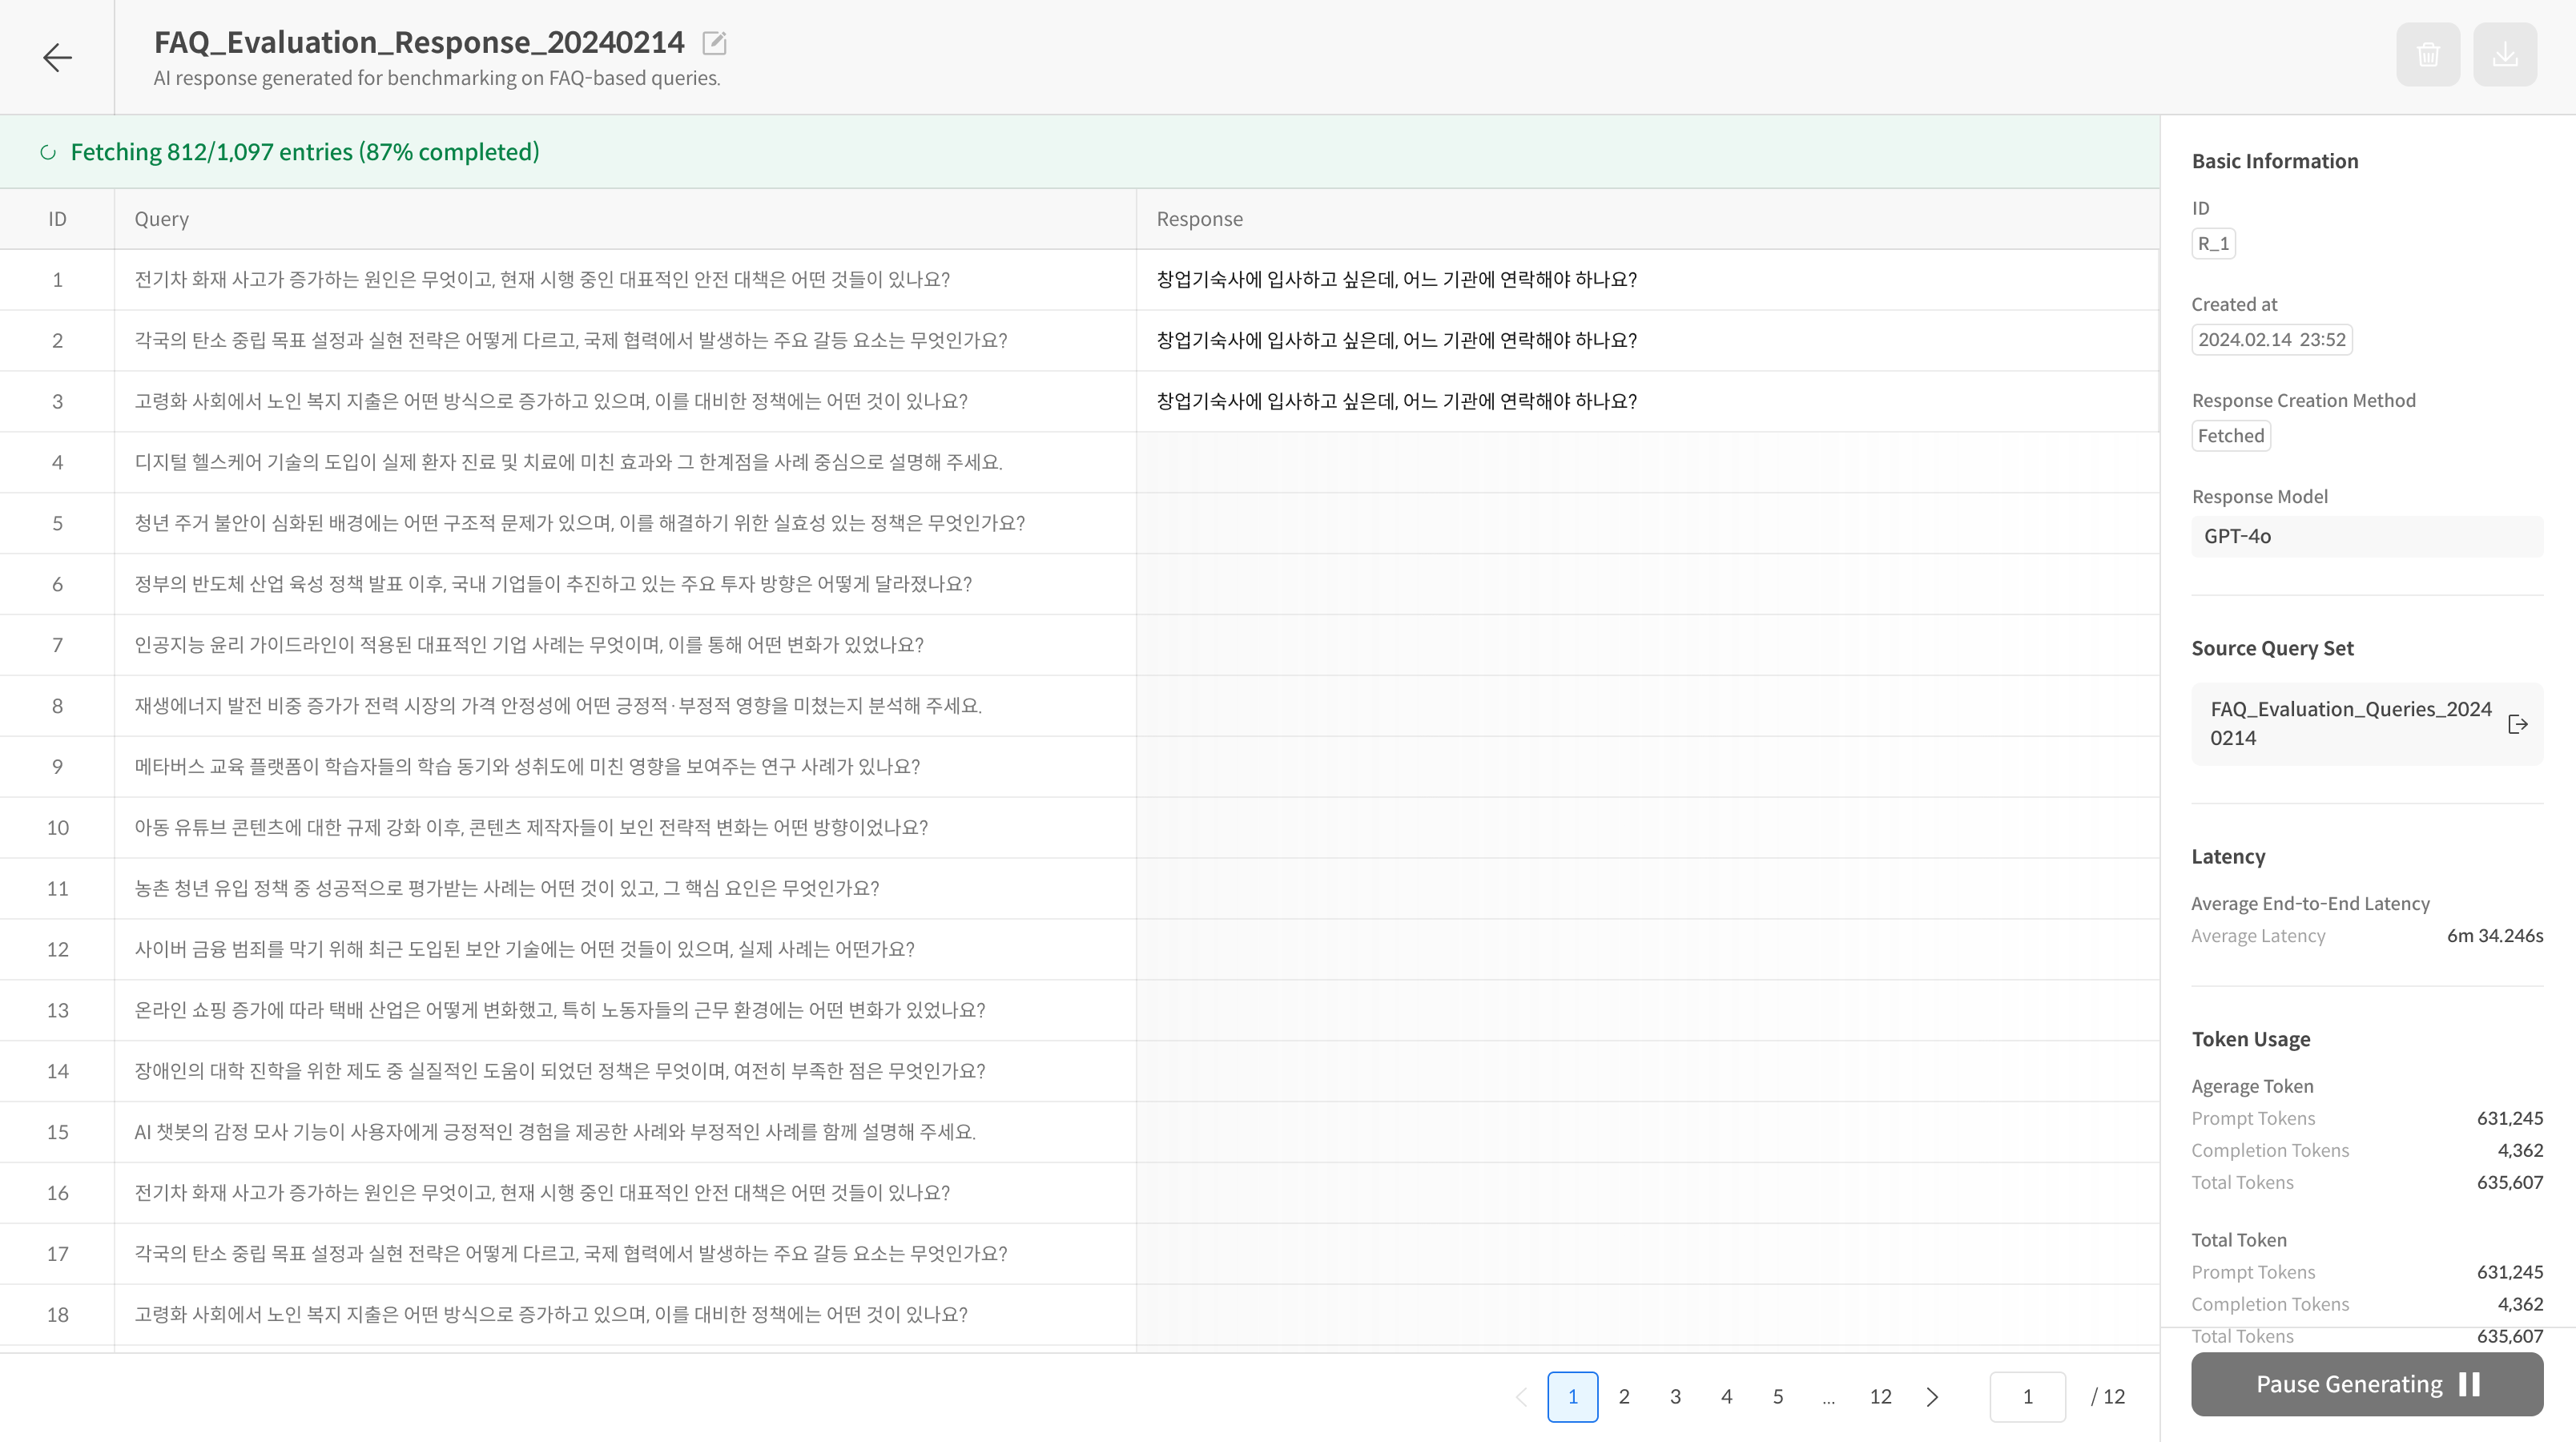Click the previous page chevron
This screenshot has width=2576, height=1442.
click(x=1521, y=1397)
